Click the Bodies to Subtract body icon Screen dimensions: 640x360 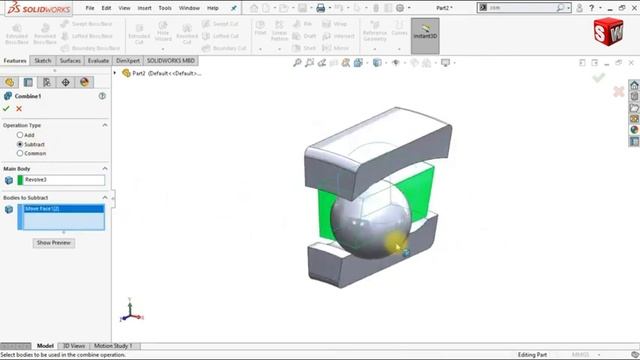pos(9,209)
